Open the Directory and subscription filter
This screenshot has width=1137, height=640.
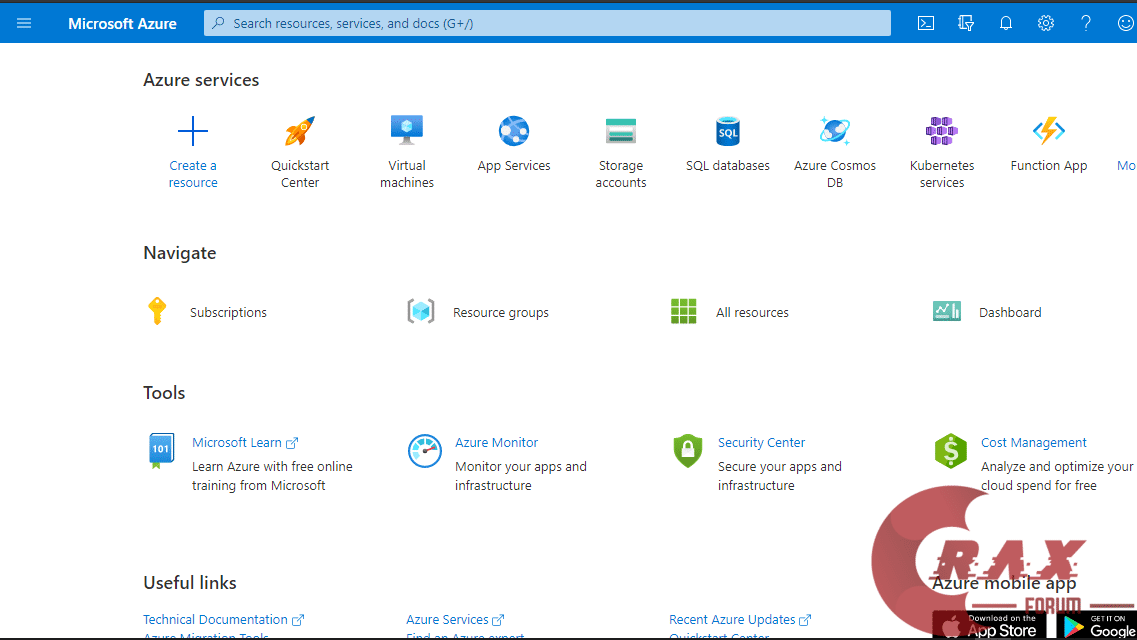coord(966,23)
